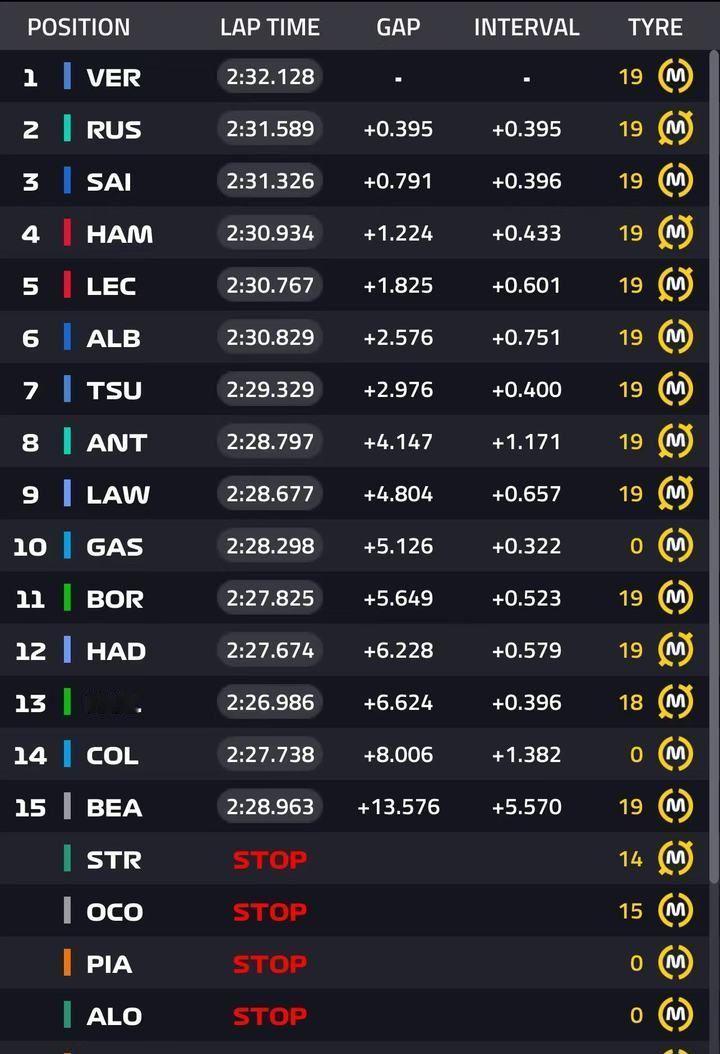720x1054 pixels.
Task: Select driver name BEA in position 15
Action: [114, 807]
